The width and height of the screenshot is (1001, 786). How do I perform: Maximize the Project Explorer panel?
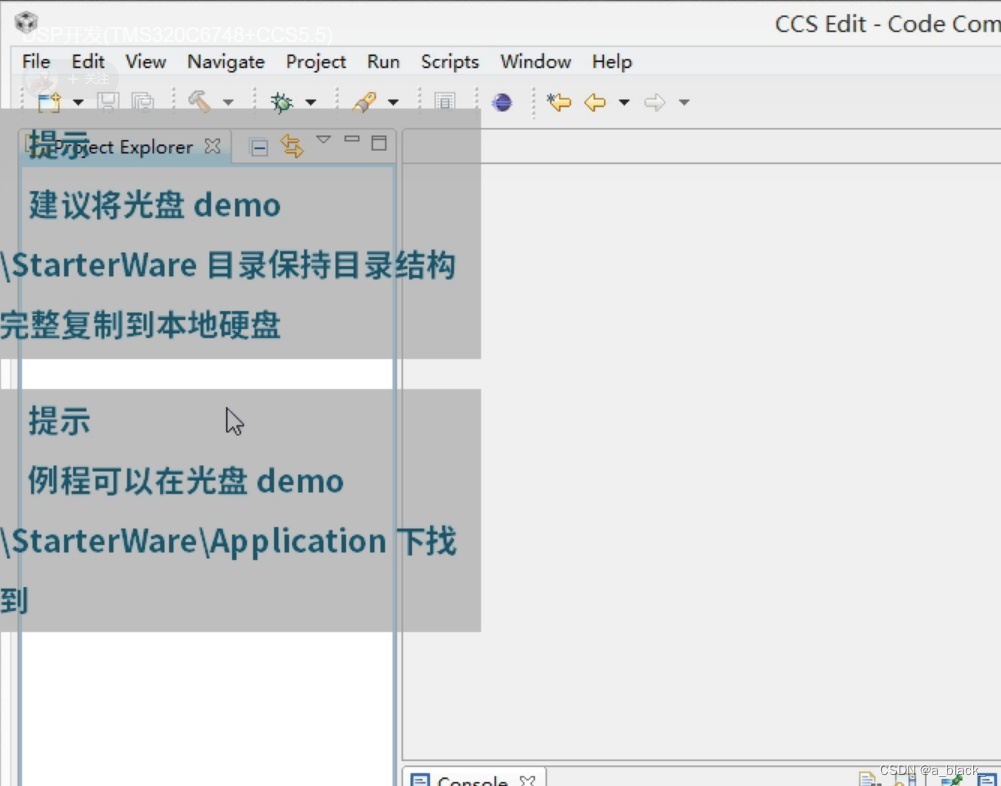pos(379,142)
